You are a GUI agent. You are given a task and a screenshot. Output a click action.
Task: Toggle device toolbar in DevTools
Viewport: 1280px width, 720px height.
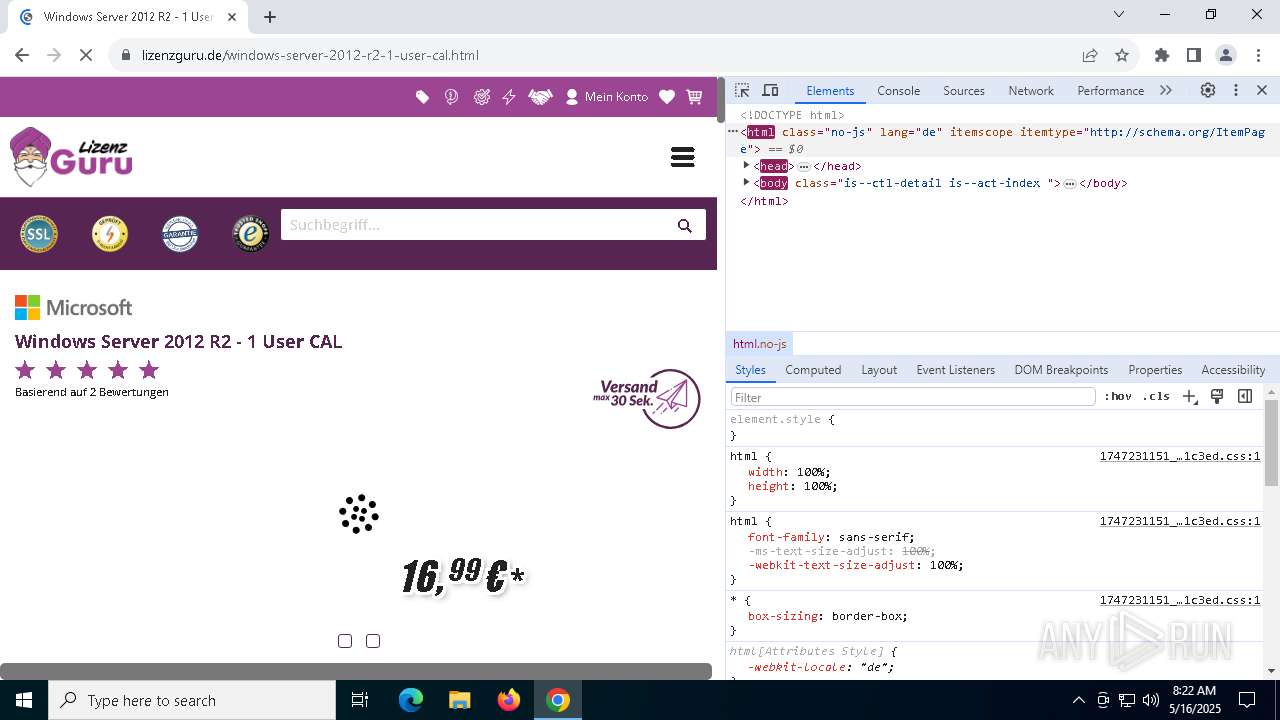[770, 90]
